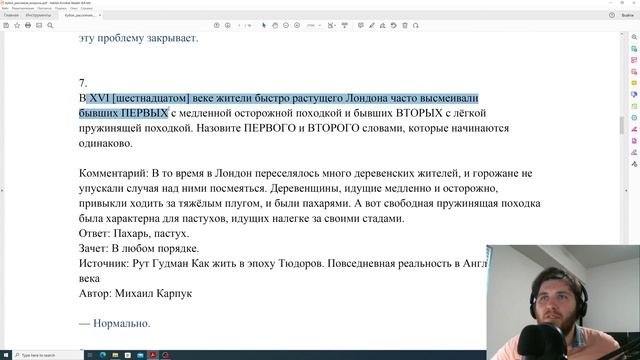Close the open document tab
The width and height of the screenshot is (640, 360).
(x=100, y=15)
